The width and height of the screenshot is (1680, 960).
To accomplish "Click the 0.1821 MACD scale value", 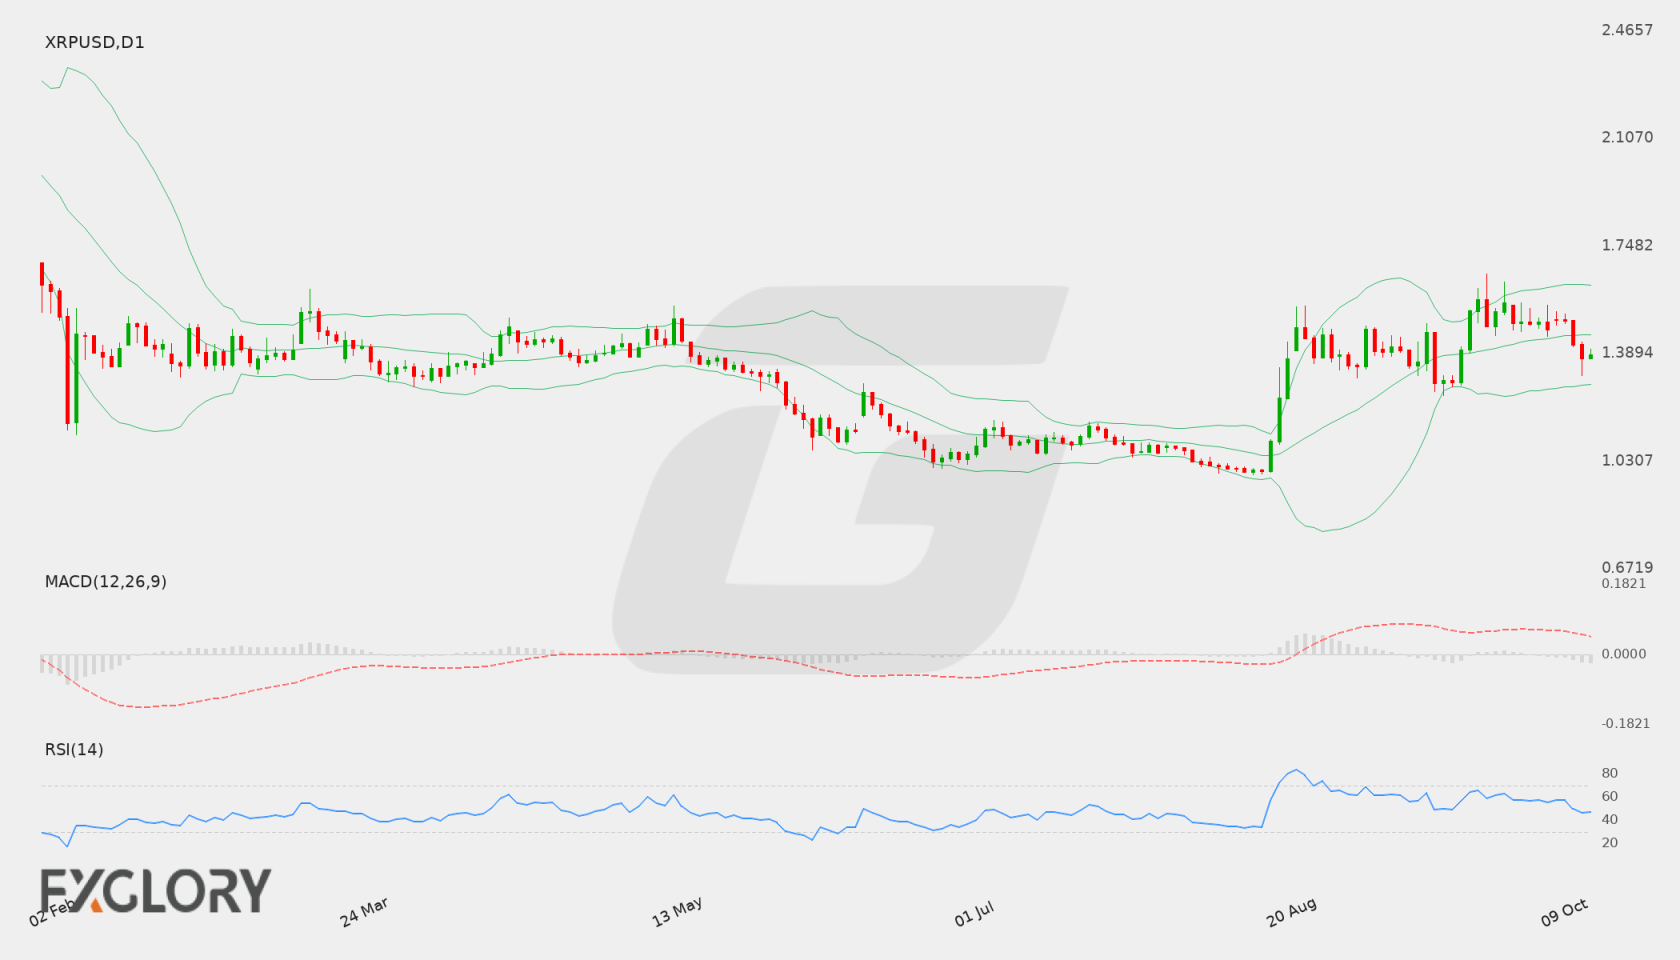I will (1623, 583).
